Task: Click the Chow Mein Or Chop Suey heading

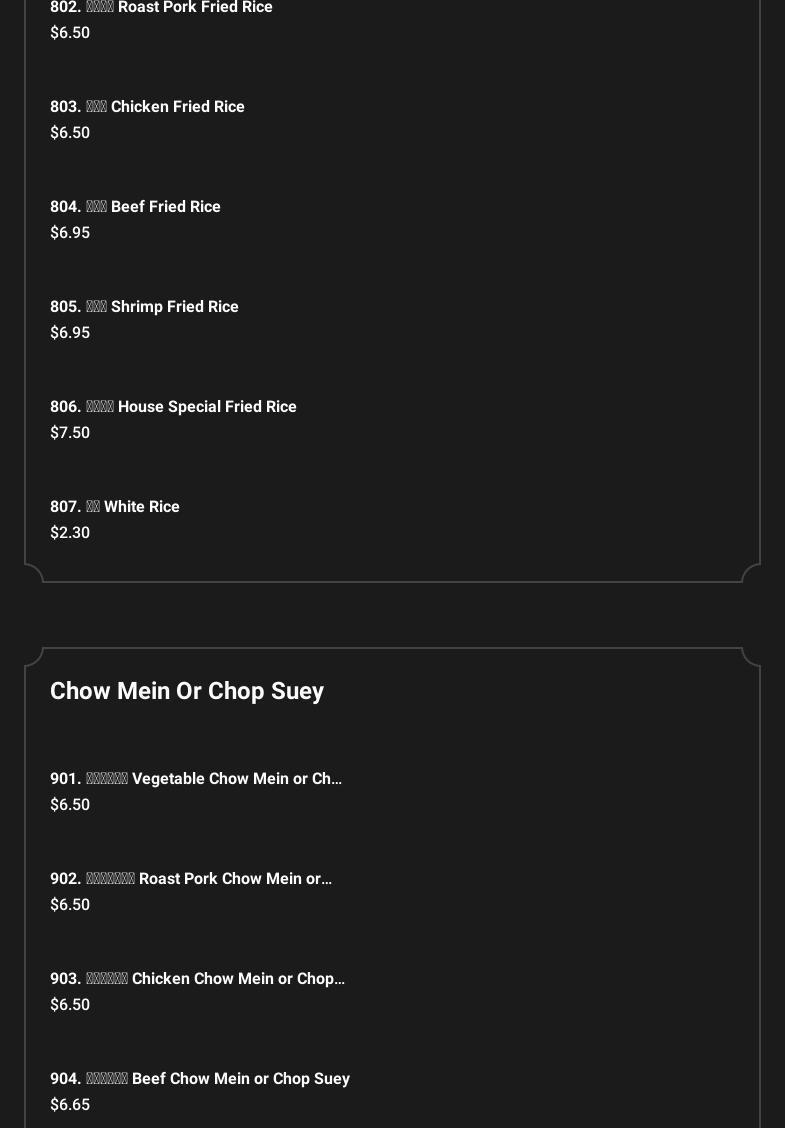Action: (x=187, y=691)
